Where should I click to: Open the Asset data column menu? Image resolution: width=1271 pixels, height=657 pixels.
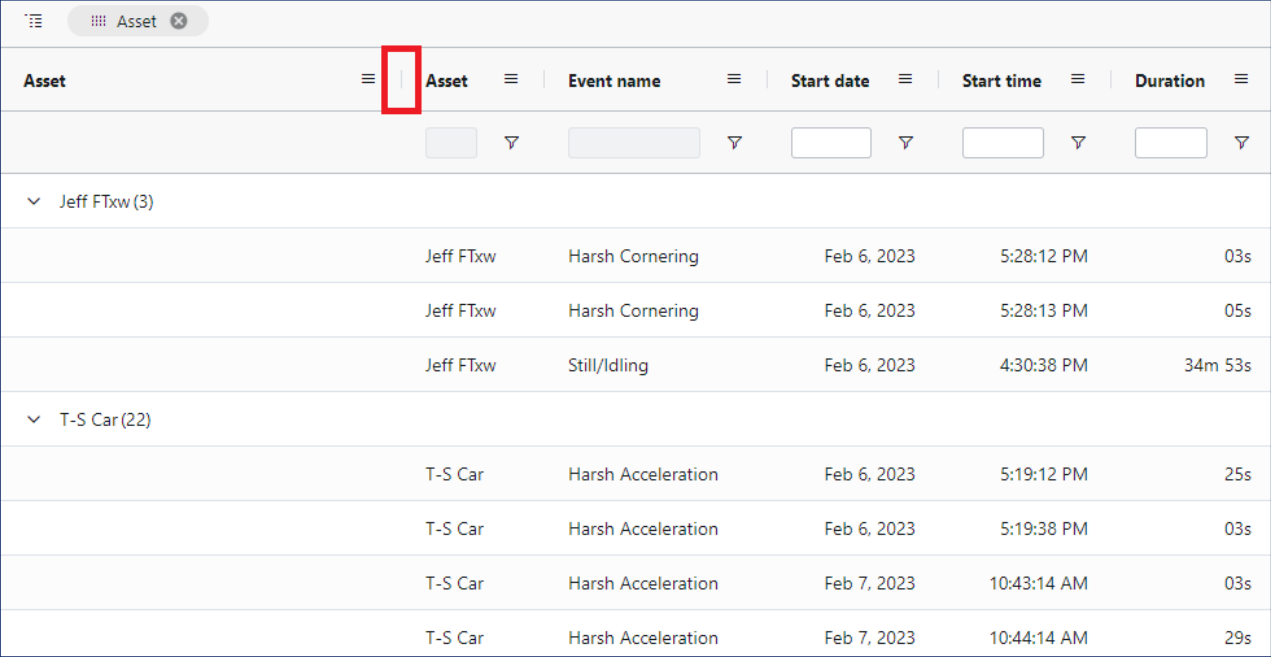point(511,79)
